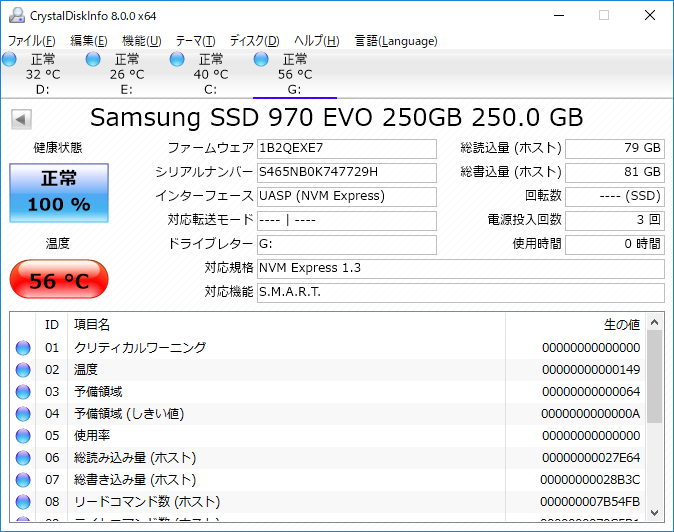Select the リードコマンド数 (ホスト) row name

[x=147, y=502]
